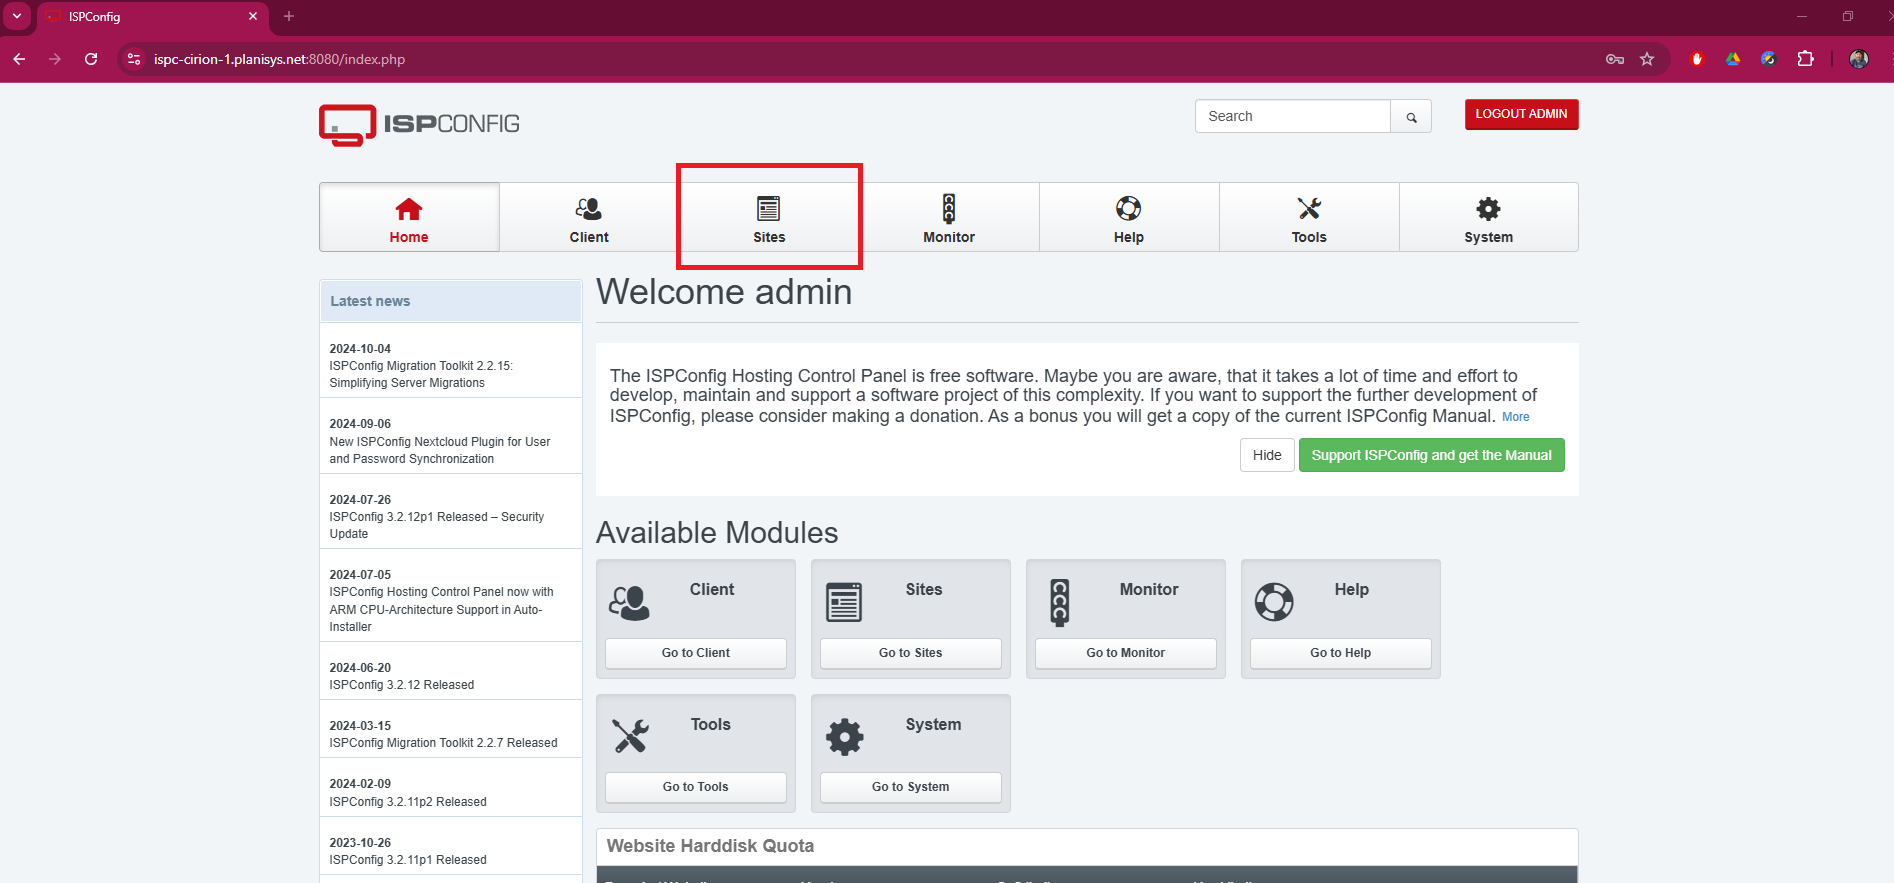The width and height of the screenshot is (1894, 883).
Task: Open the Home tab in navigation
Action: coord(409,217)
